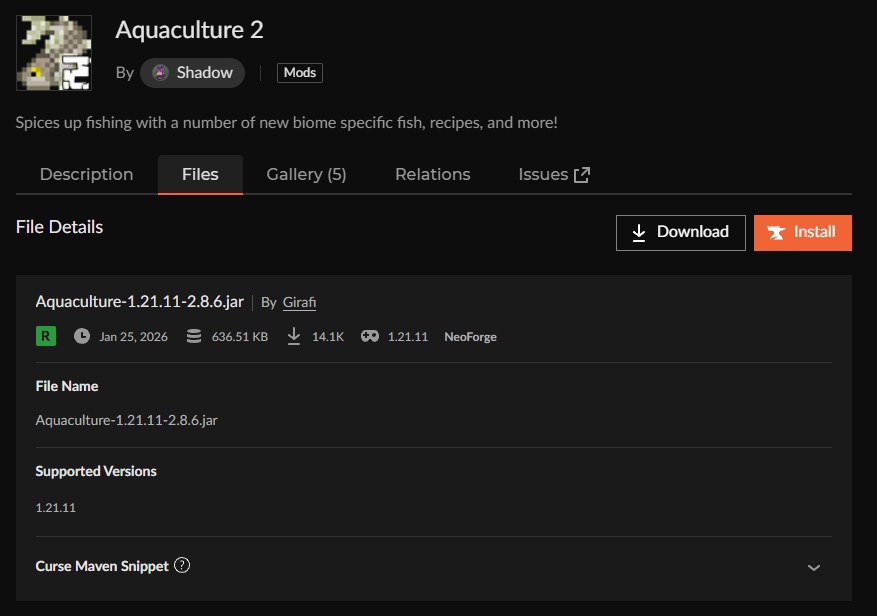This screenshot has width=877, height=616.
Task: Click the Aquaculture 2 mod logo thumbnail
Action: point(54,53)
